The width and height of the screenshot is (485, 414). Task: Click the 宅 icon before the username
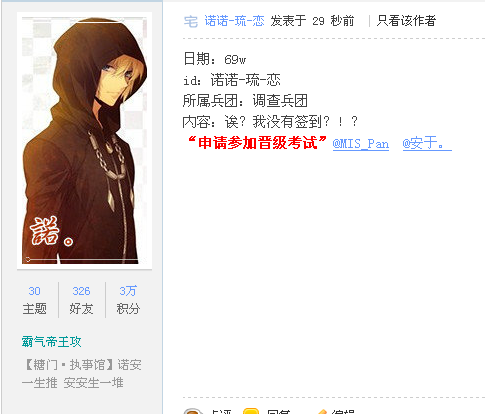pyautogui.click(x=191, y=21)
